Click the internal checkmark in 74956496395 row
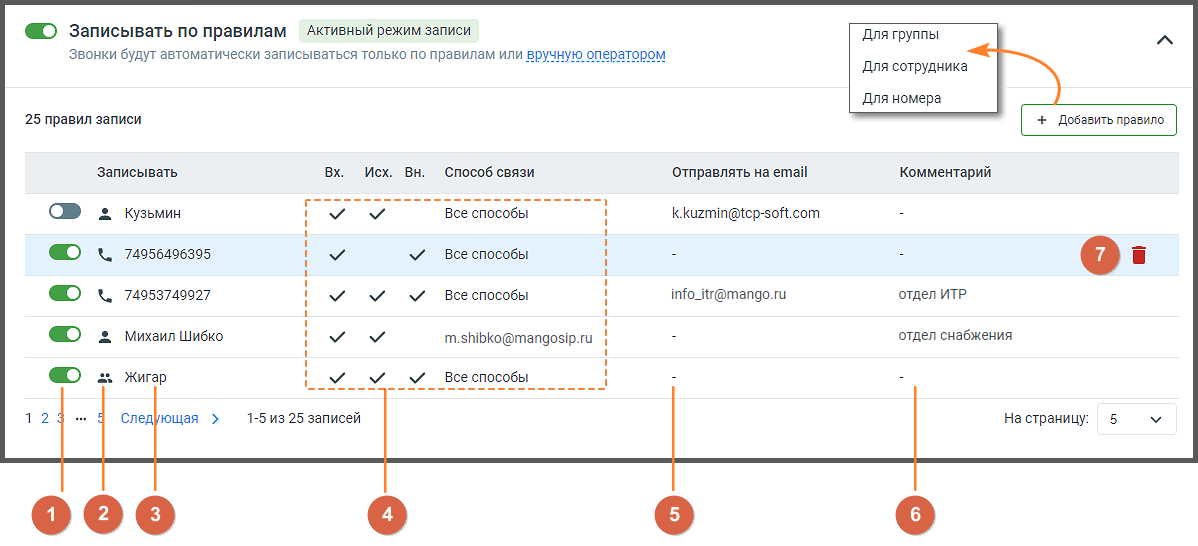 pyautogui.click(x=416, y=255)
